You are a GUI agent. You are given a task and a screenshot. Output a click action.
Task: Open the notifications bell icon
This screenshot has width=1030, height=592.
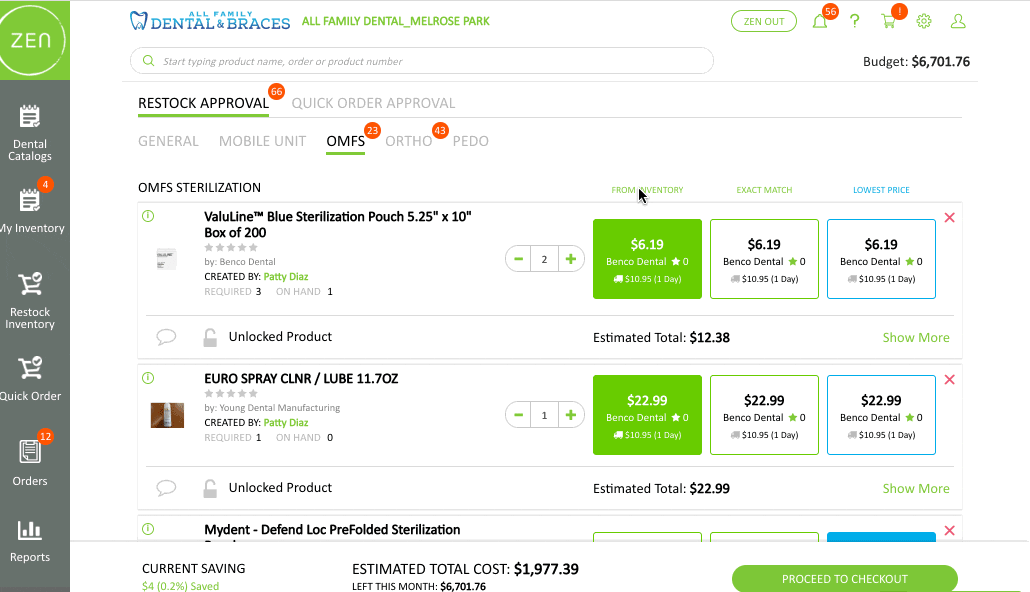click(820, 21)
